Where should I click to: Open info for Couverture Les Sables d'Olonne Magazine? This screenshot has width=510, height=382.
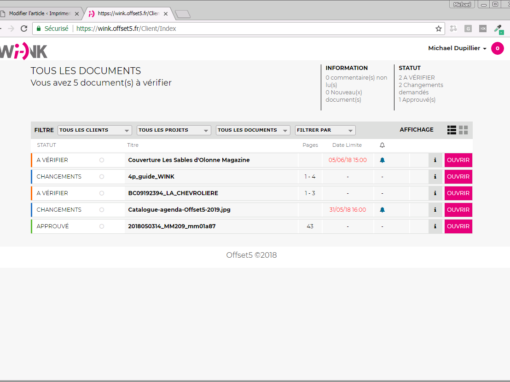tap(435, 160)
